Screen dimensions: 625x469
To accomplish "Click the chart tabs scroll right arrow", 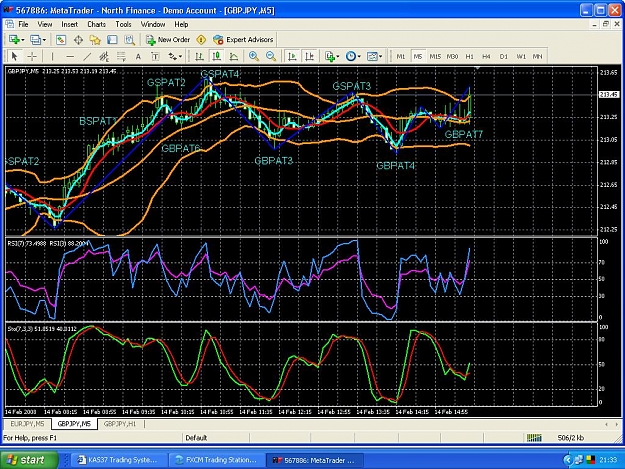I will 616,424.
